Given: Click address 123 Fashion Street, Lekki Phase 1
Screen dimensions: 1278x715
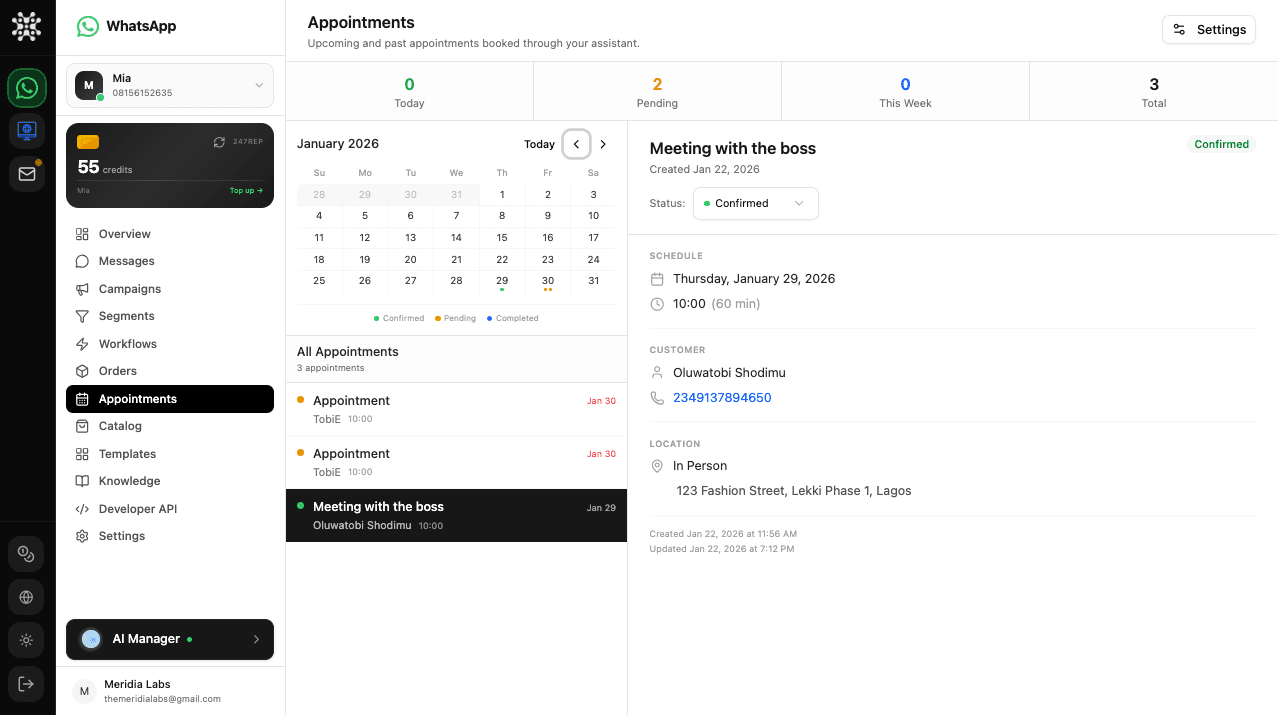Looking at the screenshot, I should click(x=794, y=491).
